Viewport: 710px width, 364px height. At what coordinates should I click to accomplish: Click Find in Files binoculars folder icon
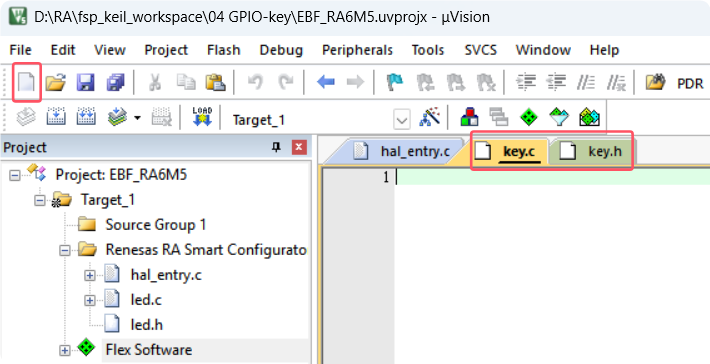(656, 83)
